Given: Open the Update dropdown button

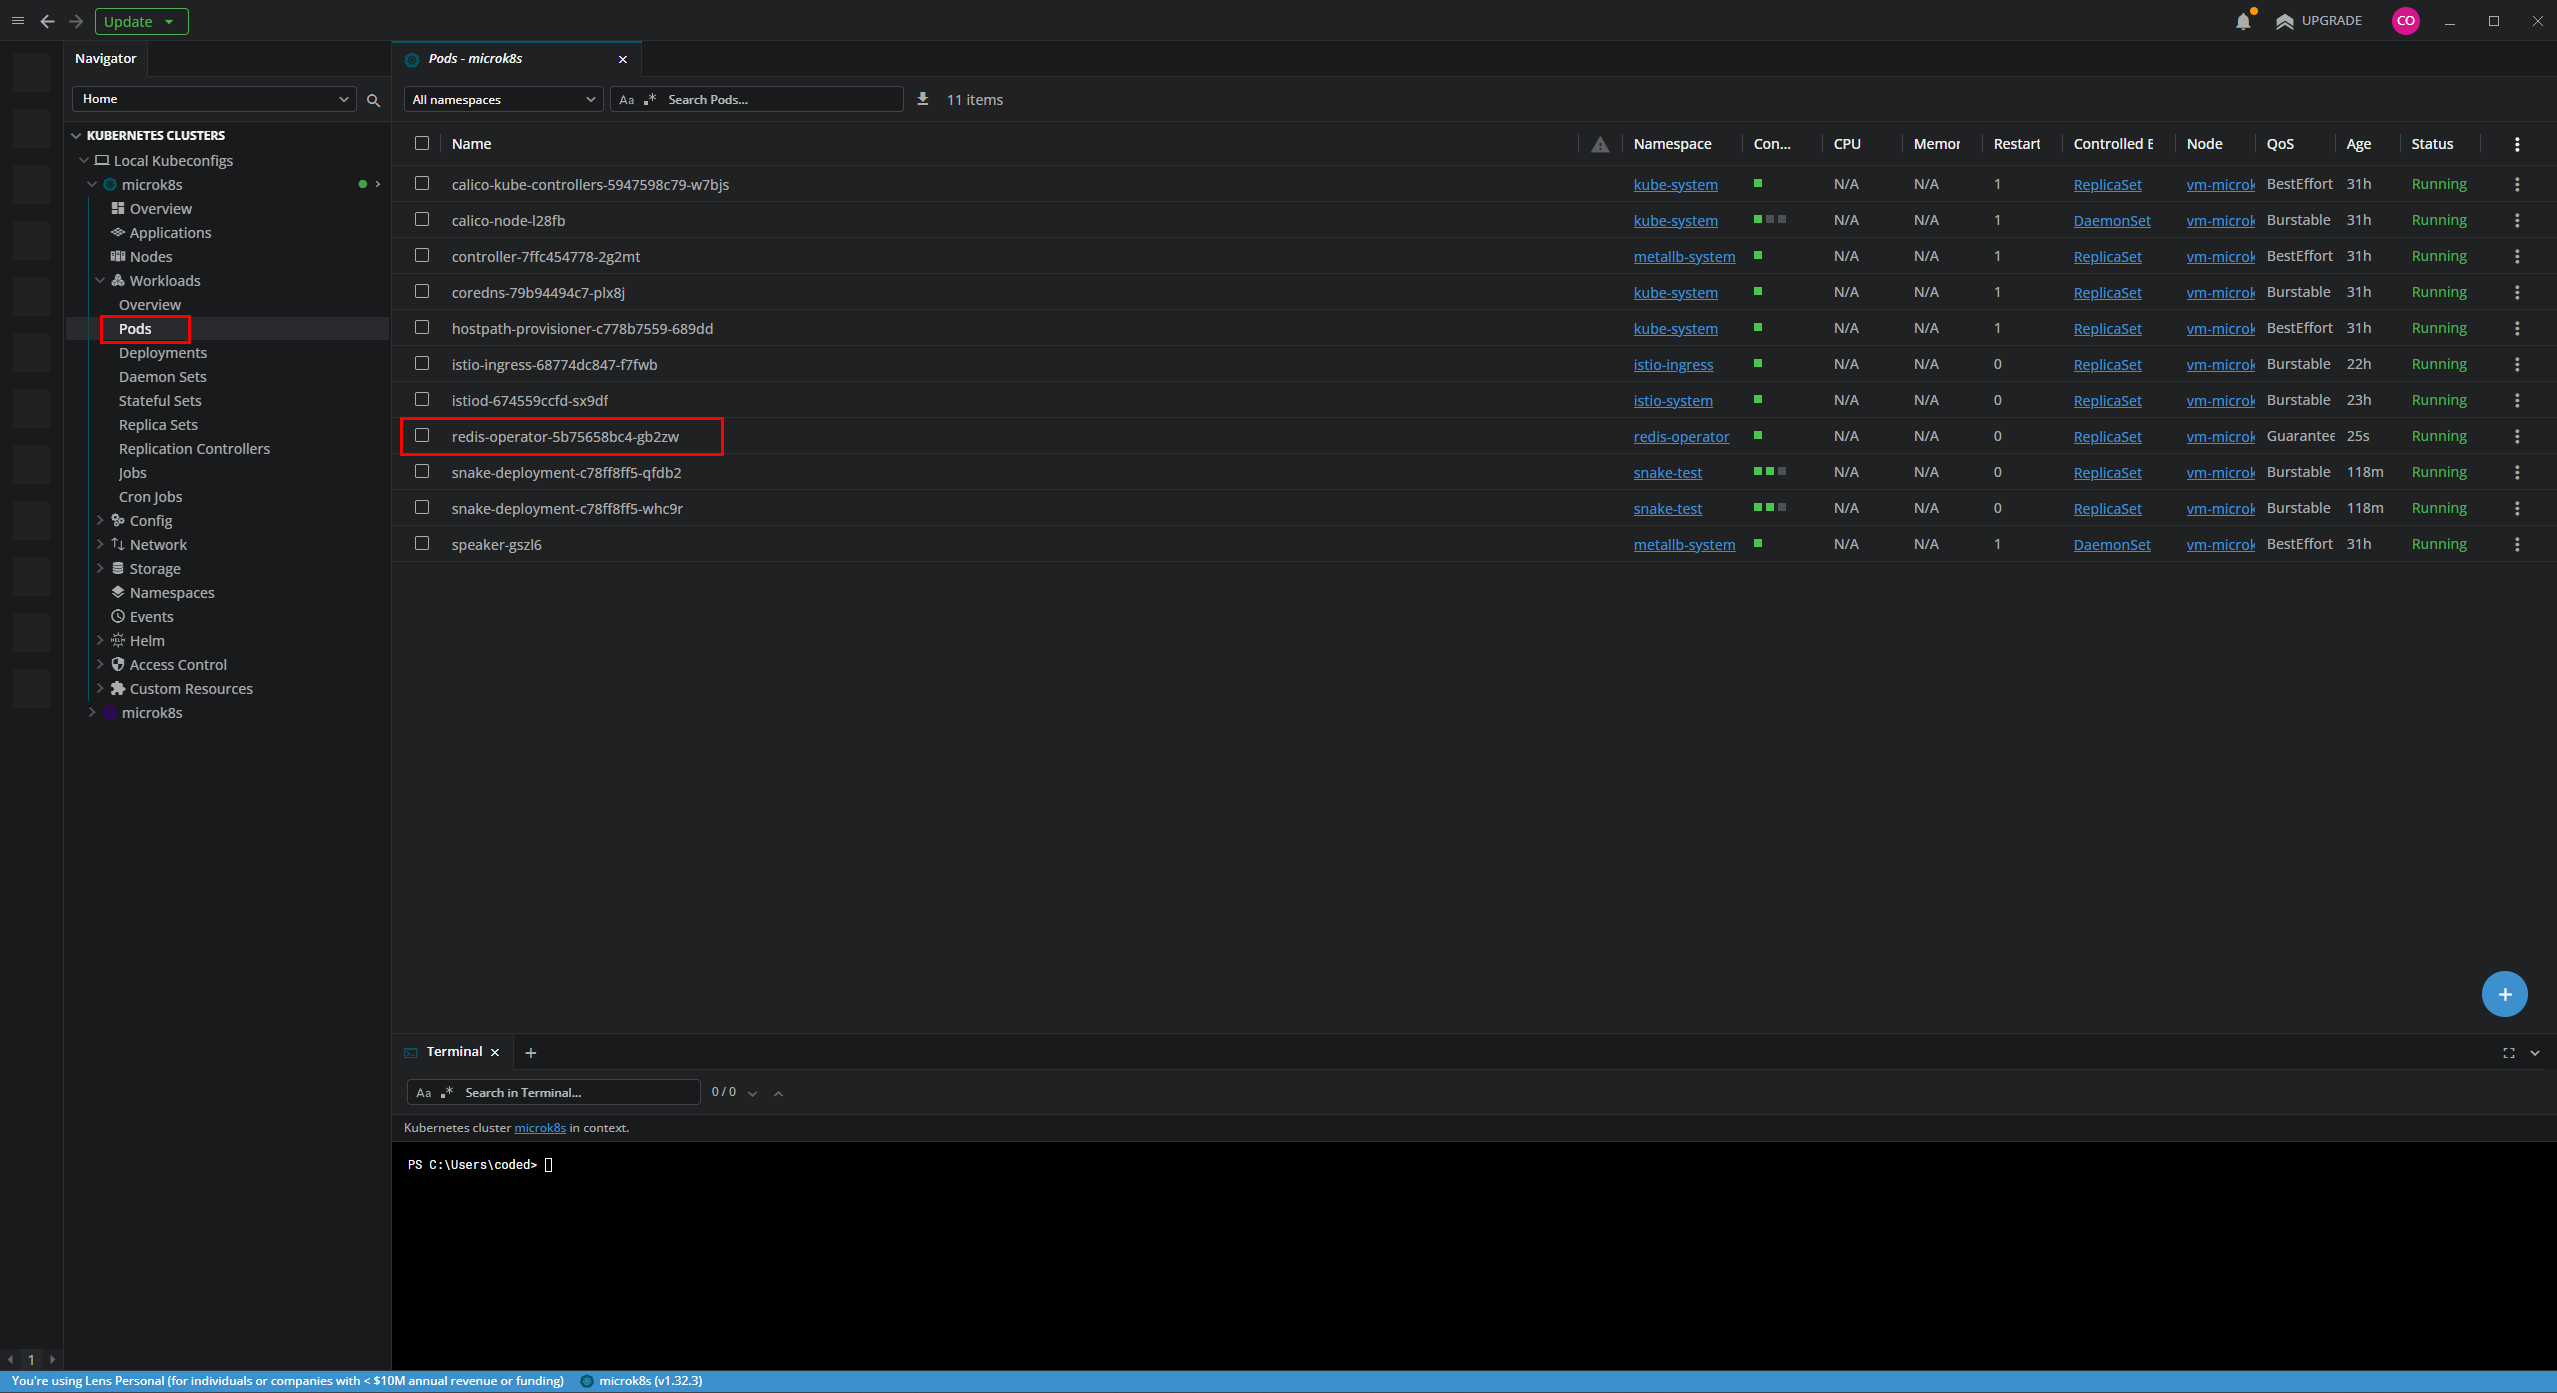Looking at the screenshot, I should [141, 21].
